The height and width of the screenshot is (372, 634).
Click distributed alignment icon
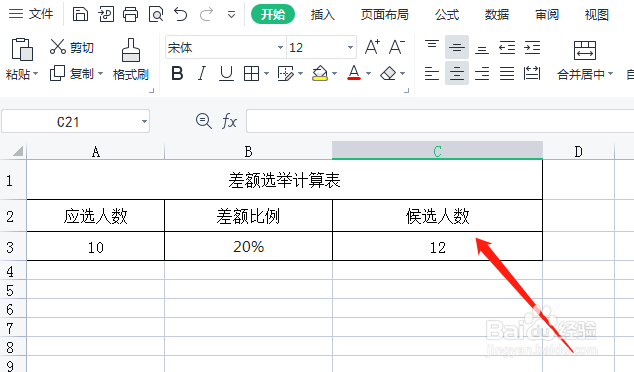(x=532, y=74)
